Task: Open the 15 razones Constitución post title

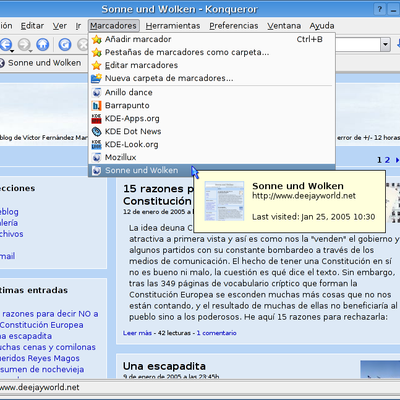Action: point(157,195)
